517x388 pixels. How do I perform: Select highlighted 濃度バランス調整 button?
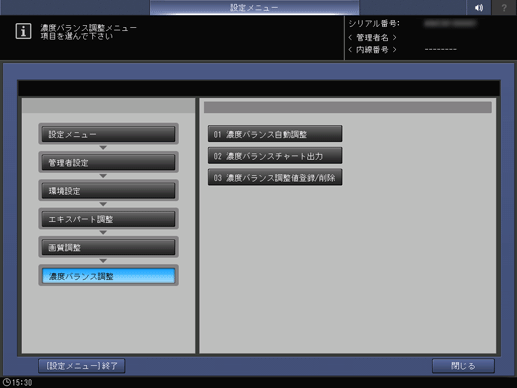coord(108,276)
